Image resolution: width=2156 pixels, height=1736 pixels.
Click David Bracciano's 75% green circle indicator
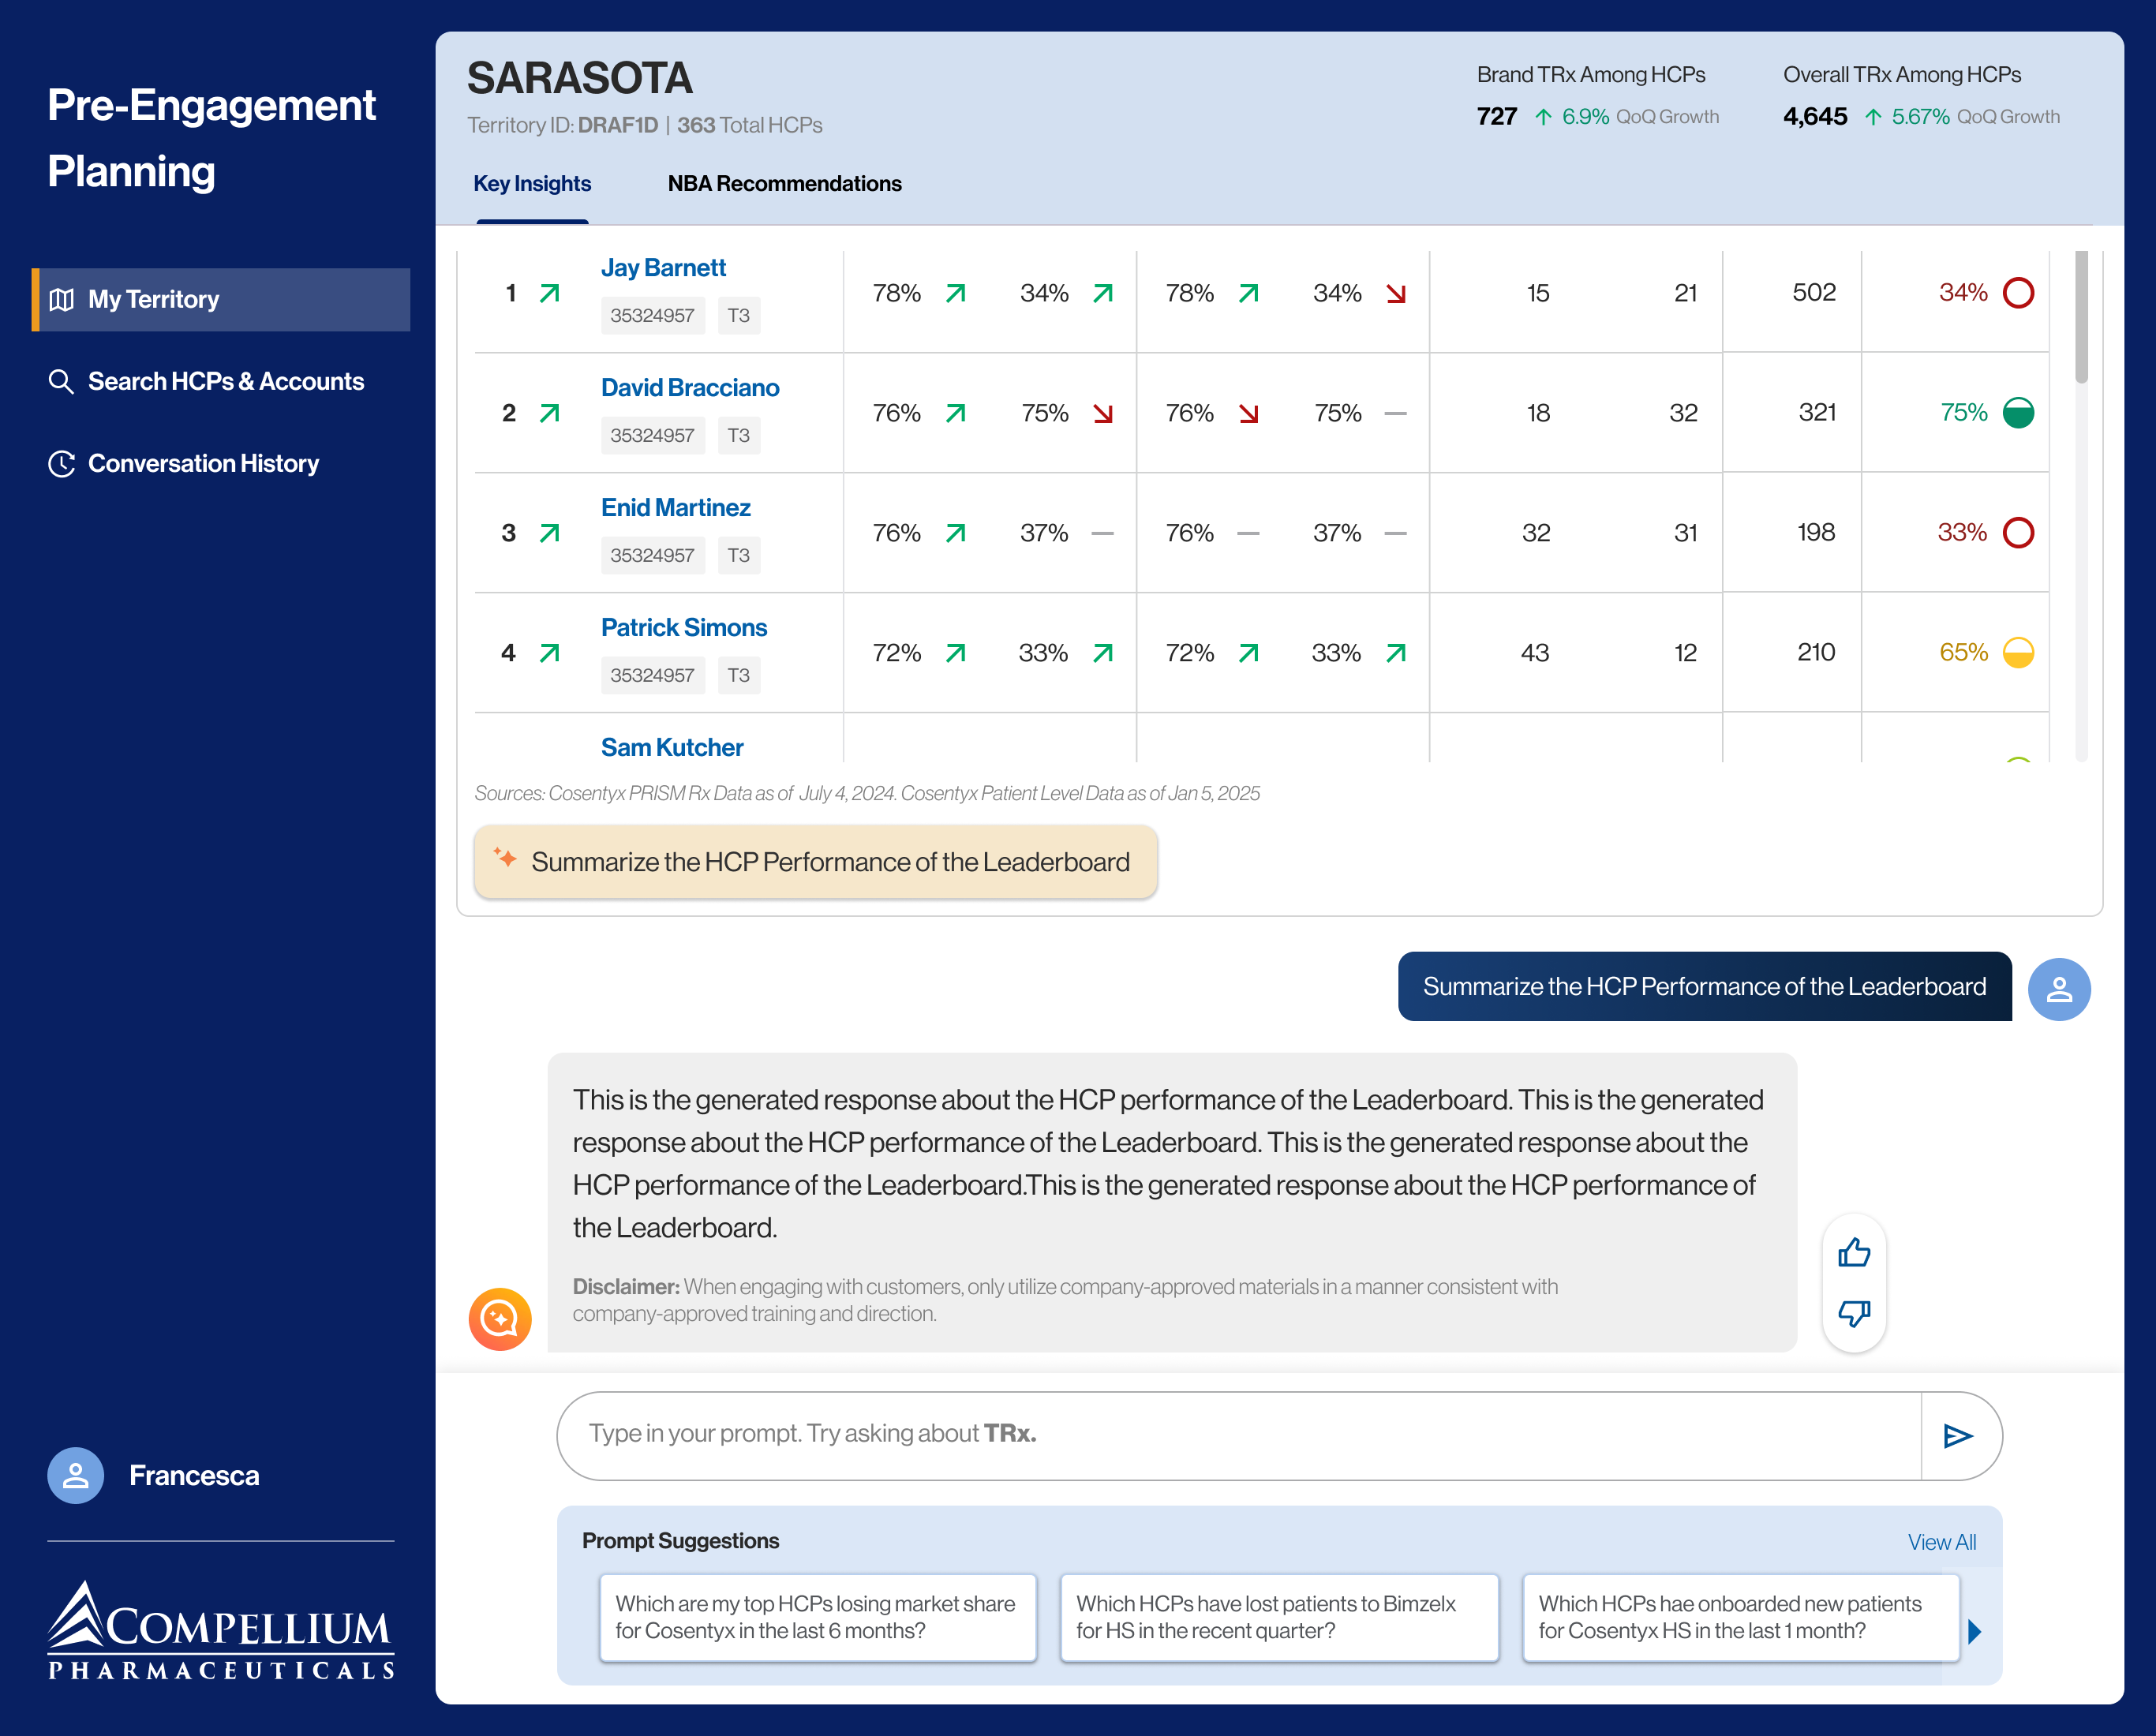[x=2018, y=413]
